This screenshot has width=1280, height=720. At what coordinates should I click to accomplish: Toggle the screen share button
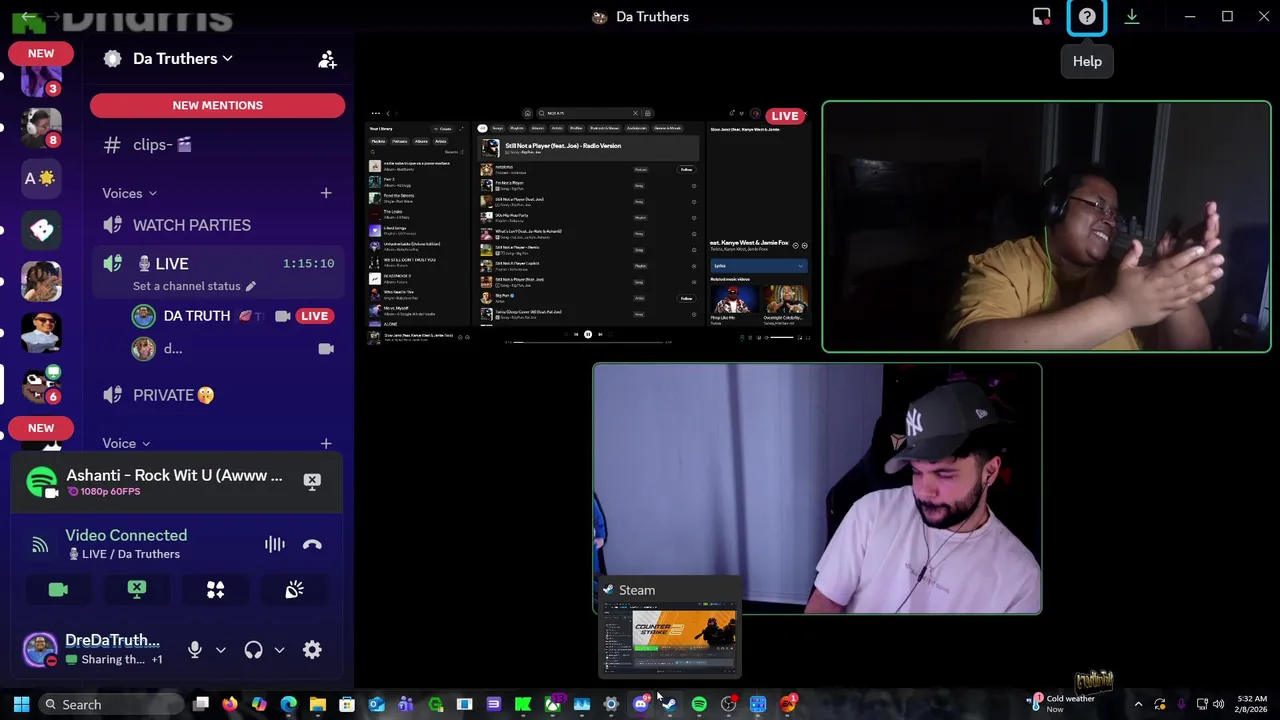click(x=137, y=590)
